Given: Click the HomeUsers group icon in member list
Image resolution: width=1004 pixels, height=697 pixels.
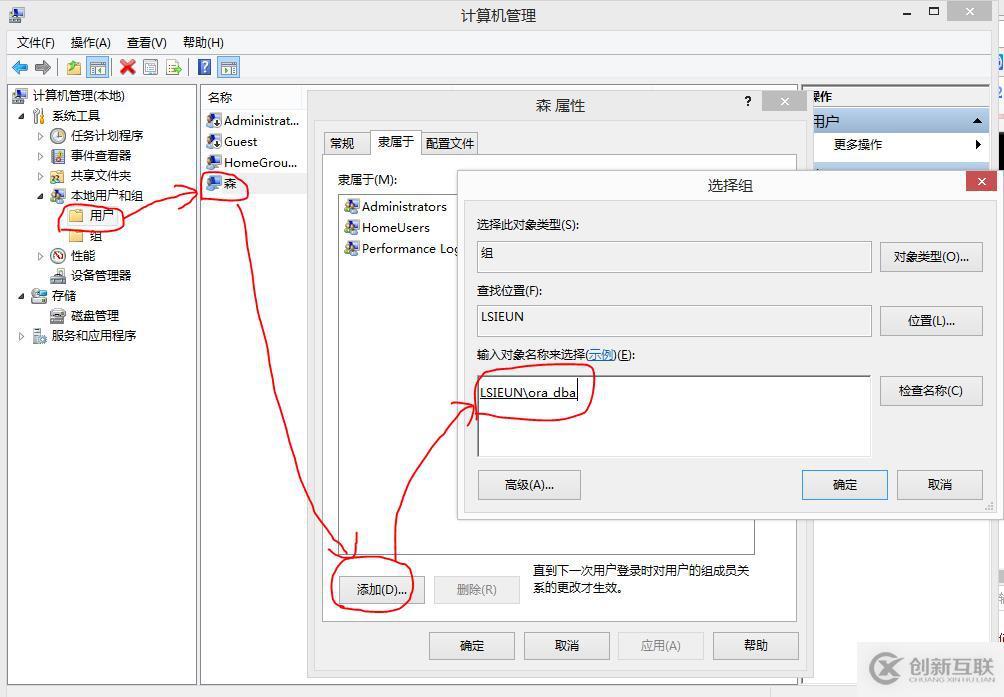Looking at the screenshot, I should coord(352,227).
